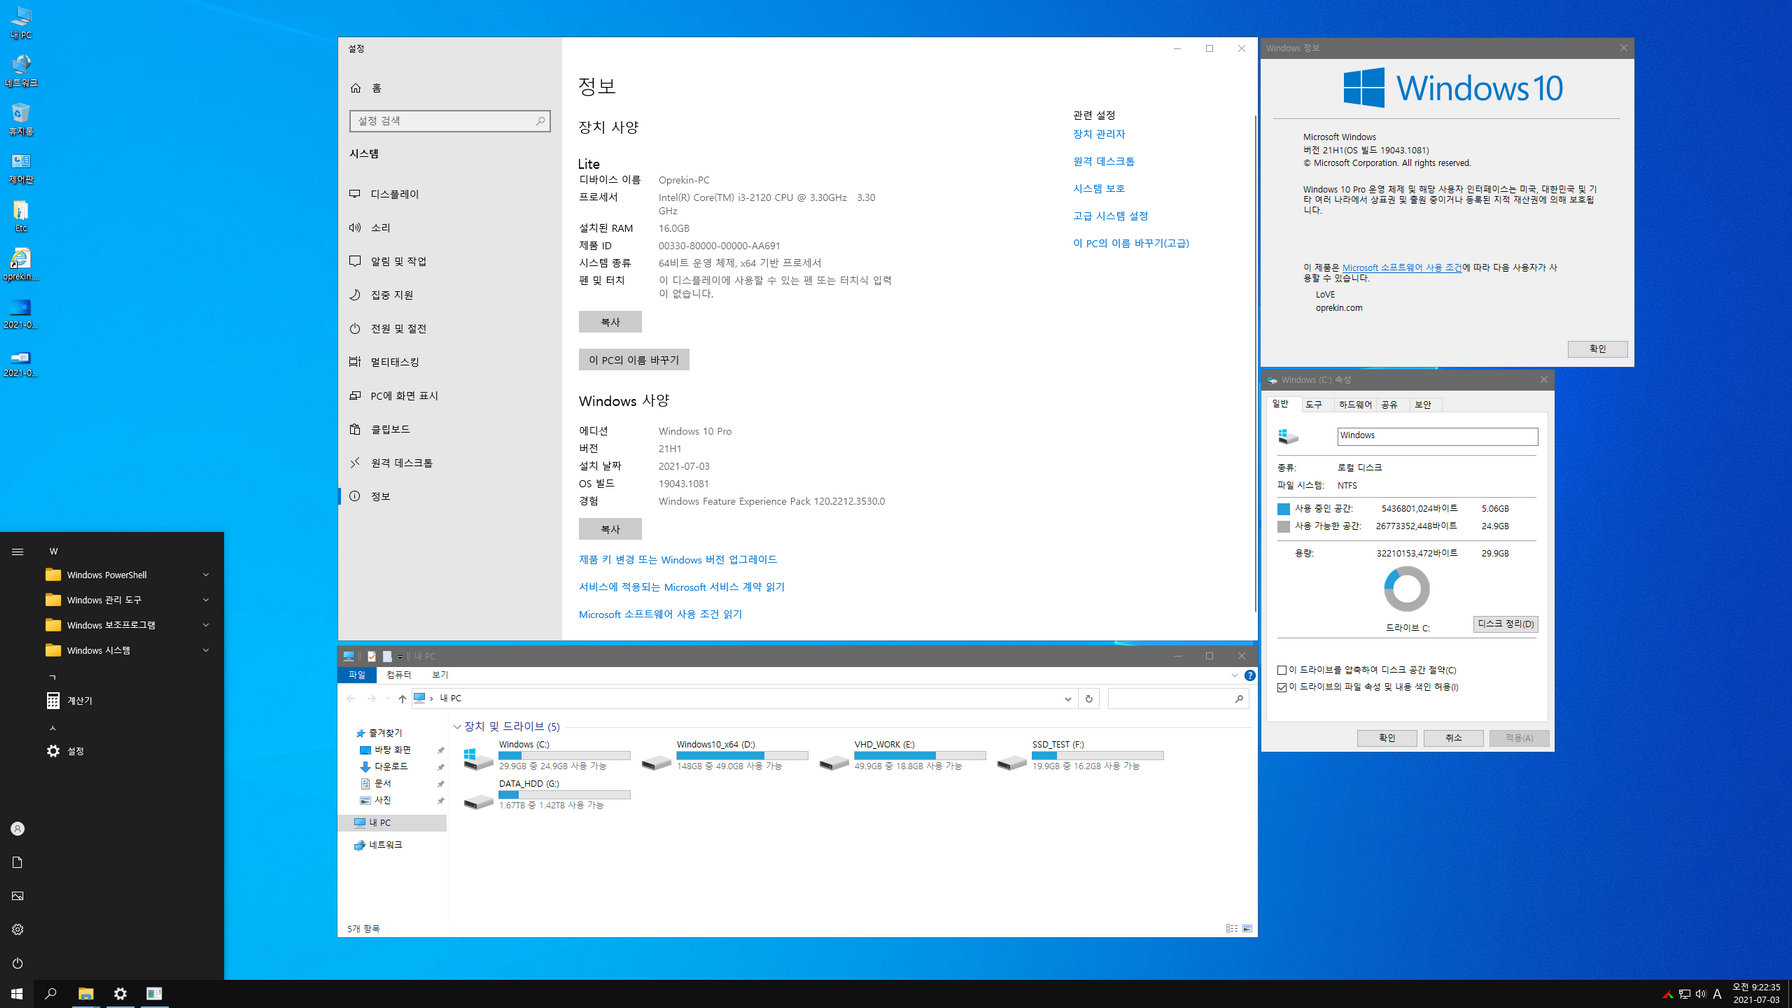This screenshot has width=1792, height=1008.
Task: Click the 홈 home icon in Settings
Action: click(x=356, y=88)
